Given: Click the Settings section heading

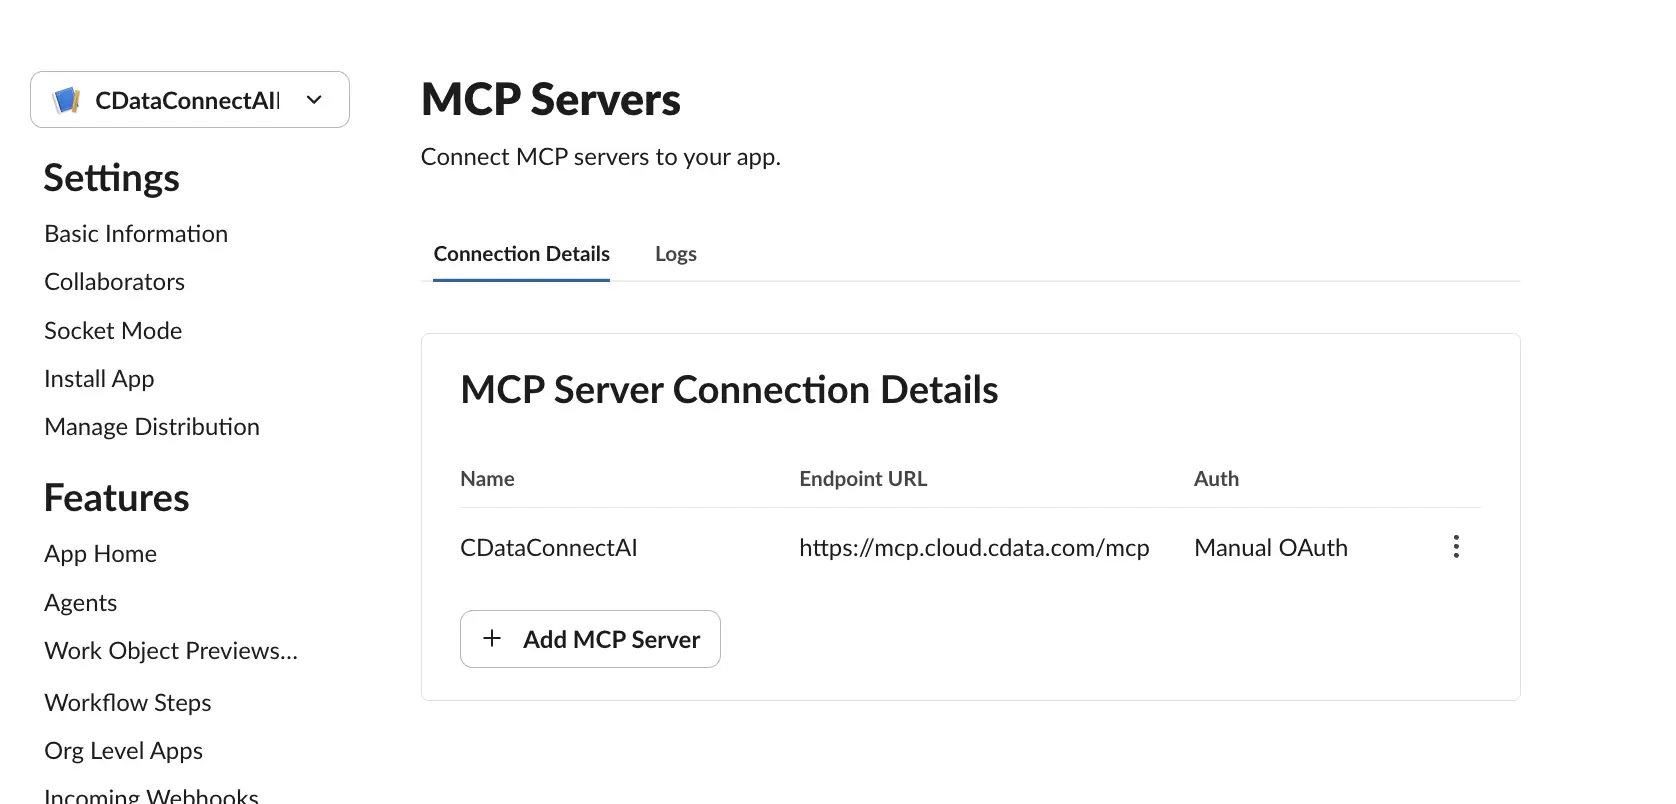Looking at the screenshot, I should click(x=111, y=178).
